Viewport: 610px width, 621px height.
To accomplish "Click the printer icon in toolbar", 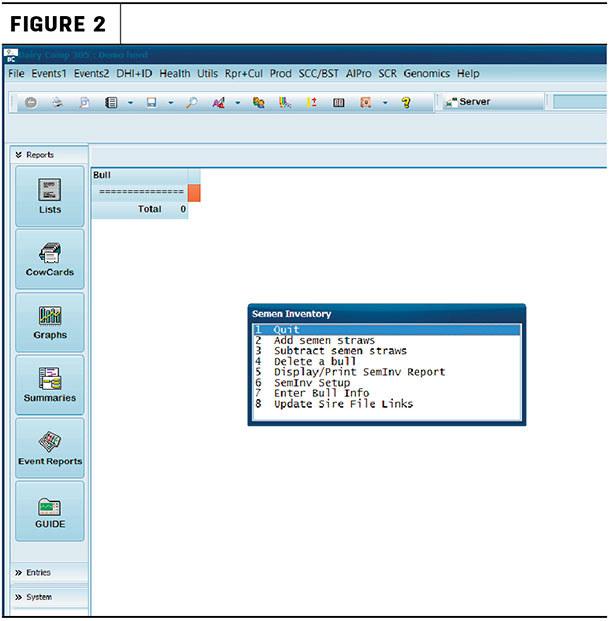I will (x=58, y=103).
